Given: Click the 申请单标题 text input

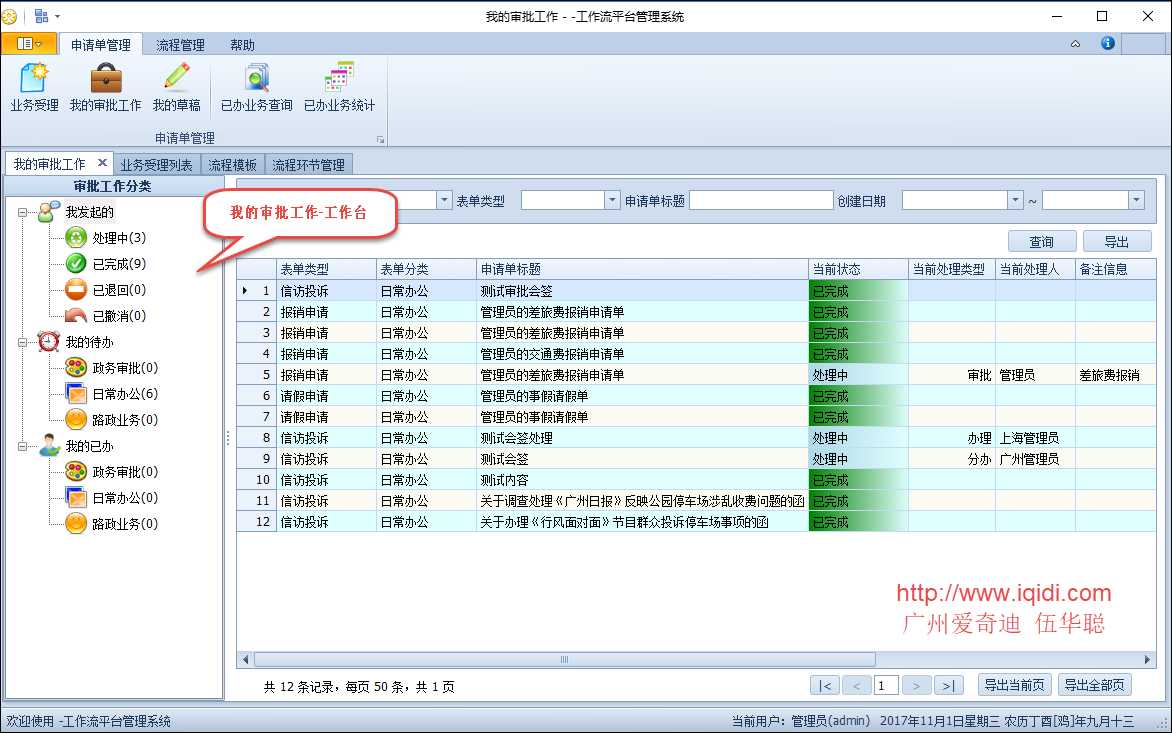Looking at the screenshot, I should (761, 200).
